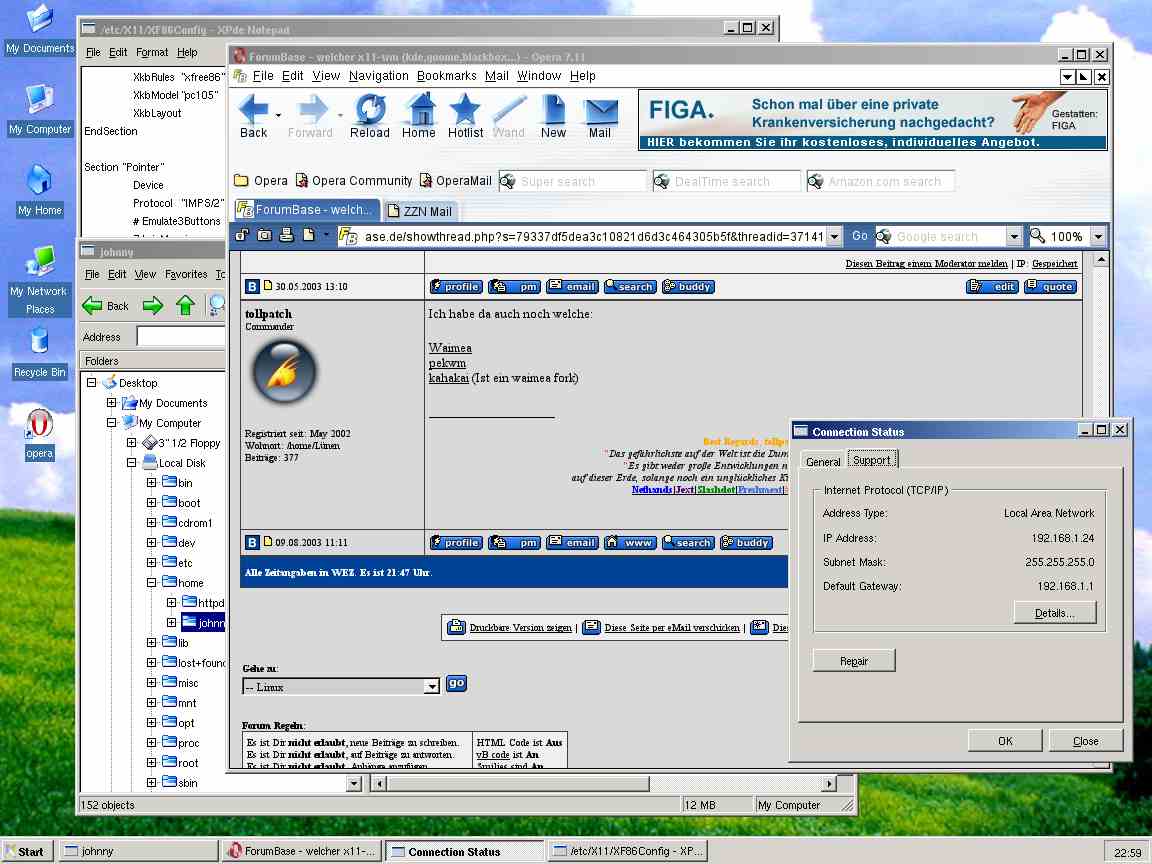Viewport: 1152px width, 864px height.
Task: Click OK in Connection Status dialog
Action: [1005, 741]
